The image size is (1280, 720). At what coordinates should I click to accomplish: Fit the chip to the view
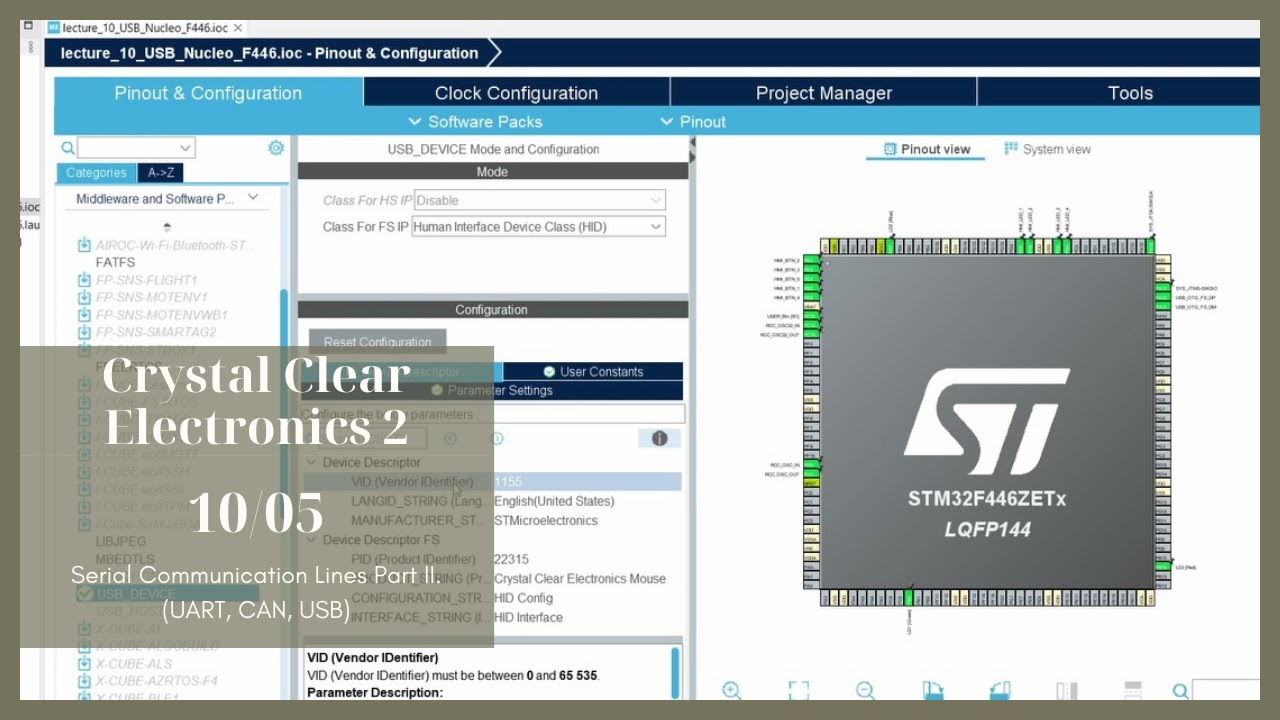798,691
